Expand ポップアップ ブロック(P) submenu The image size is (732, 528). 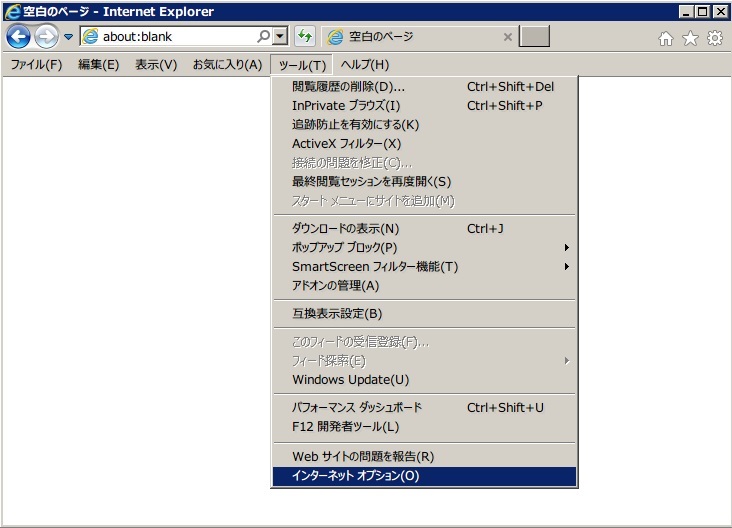(x=424, y=247)
